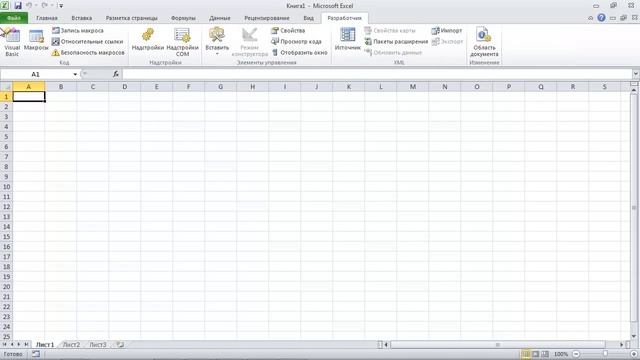The width and height of the screenshot is (640, 360).
Task: Open the Лист3 sheet tab
Action: (98, 344)
